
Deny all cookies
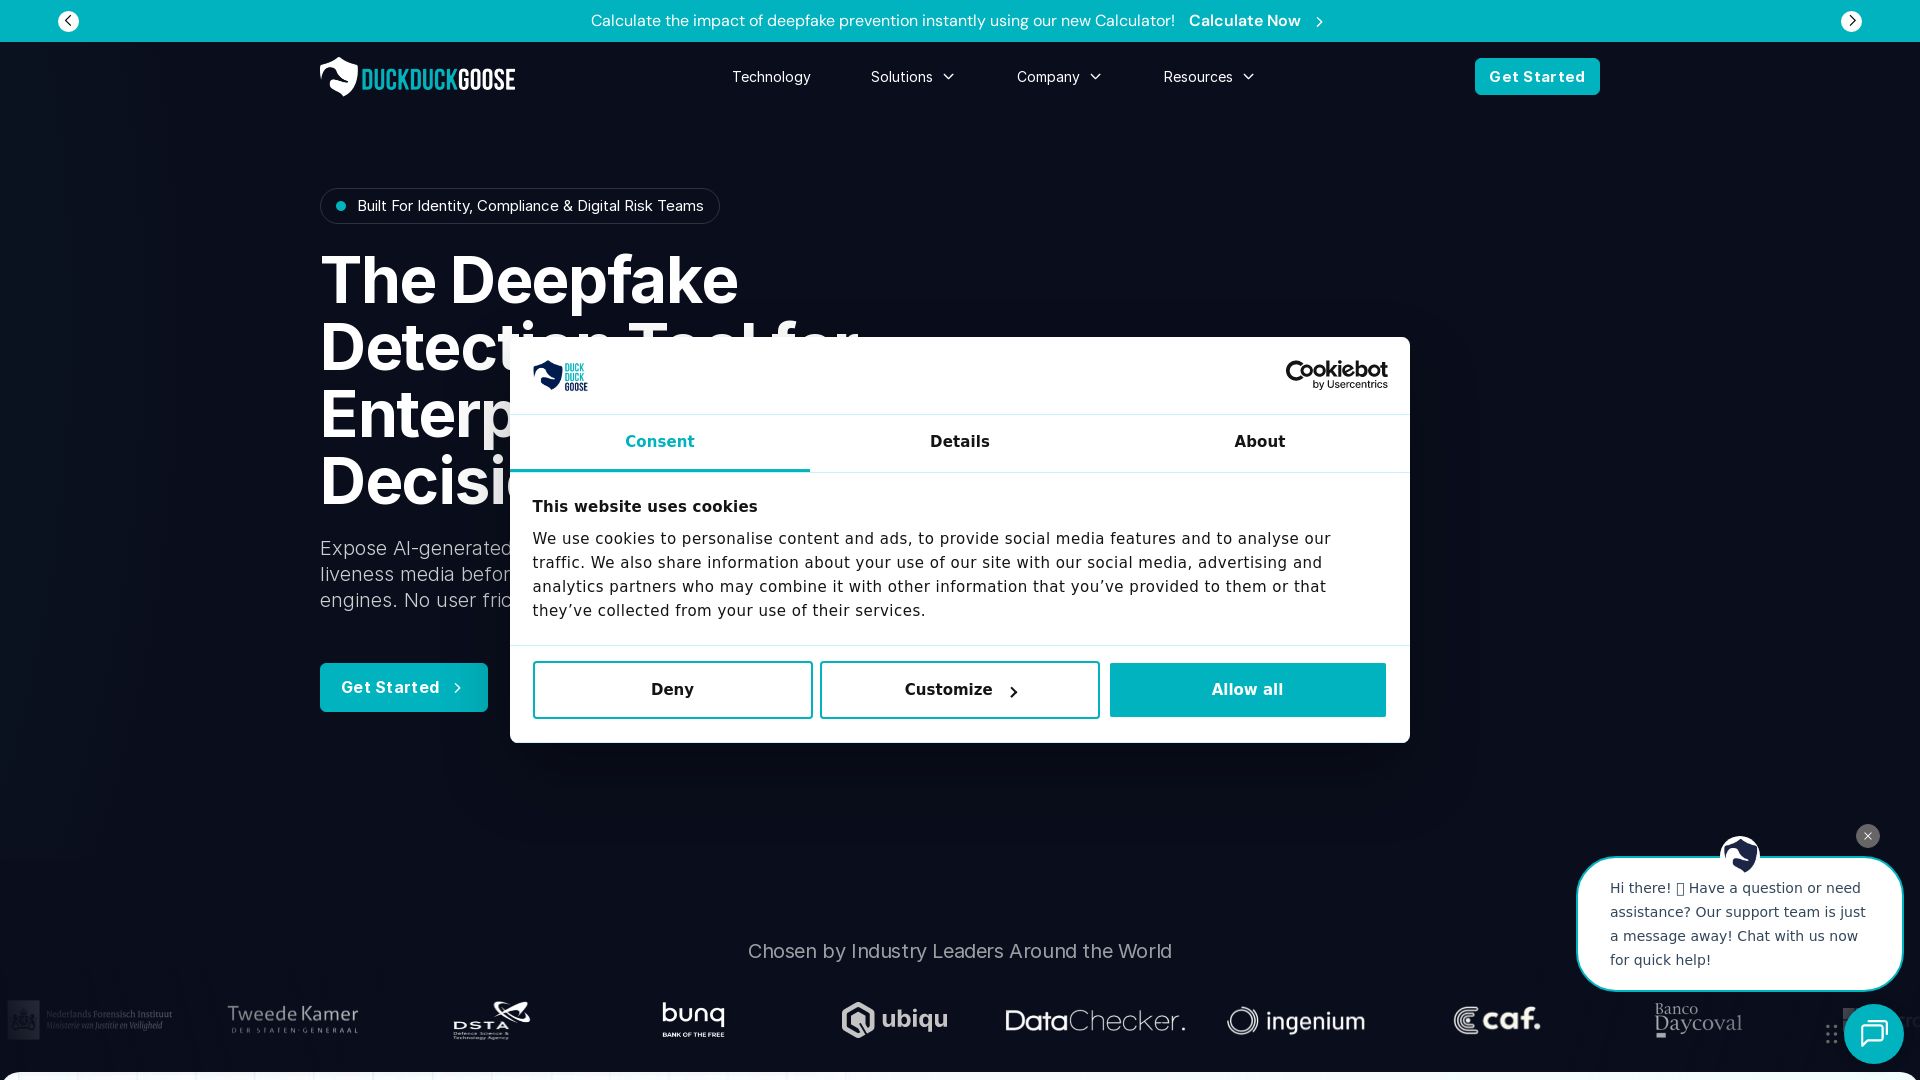click(x=672, y=689)
